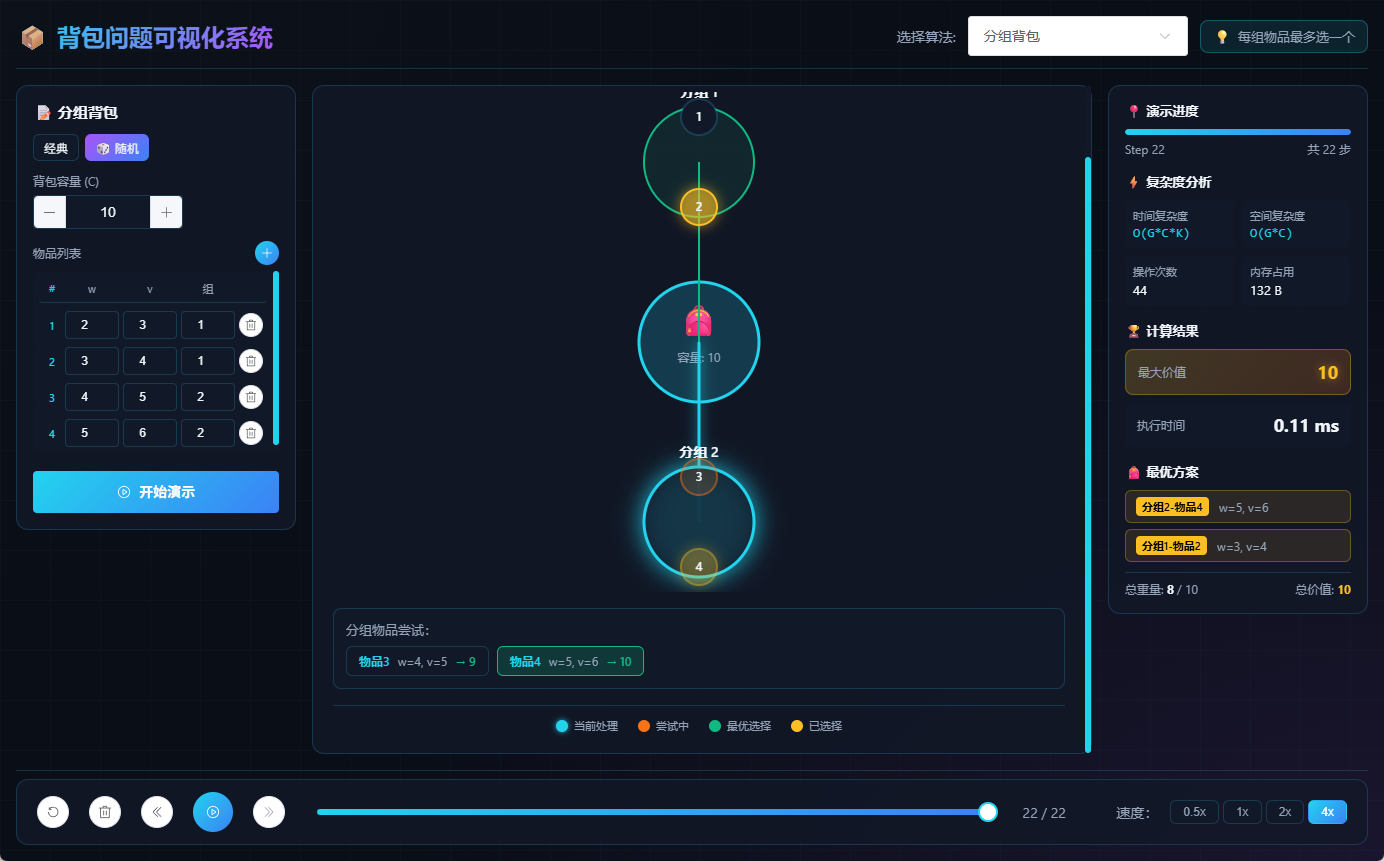This screenshot has width=1384, height=861.
Task: Click the 背包问题可视化系统 title
Action: [x=165, y=38]
